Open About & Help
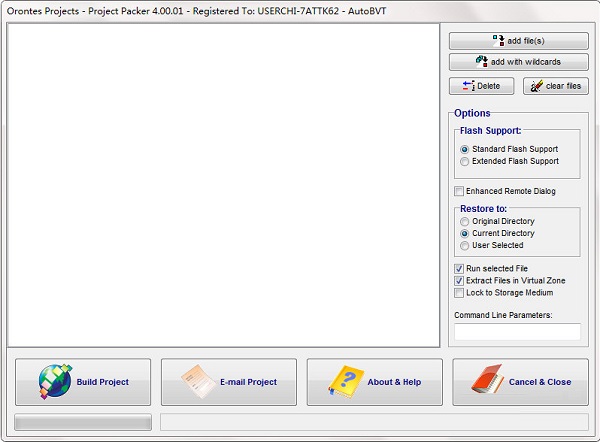 [375, 382]
